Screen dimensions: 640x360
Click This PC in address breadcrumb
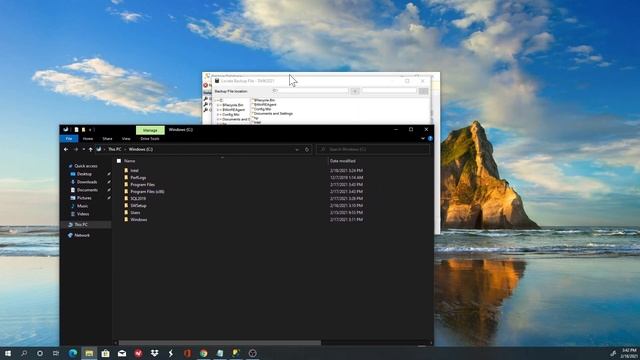coord(115,149)
